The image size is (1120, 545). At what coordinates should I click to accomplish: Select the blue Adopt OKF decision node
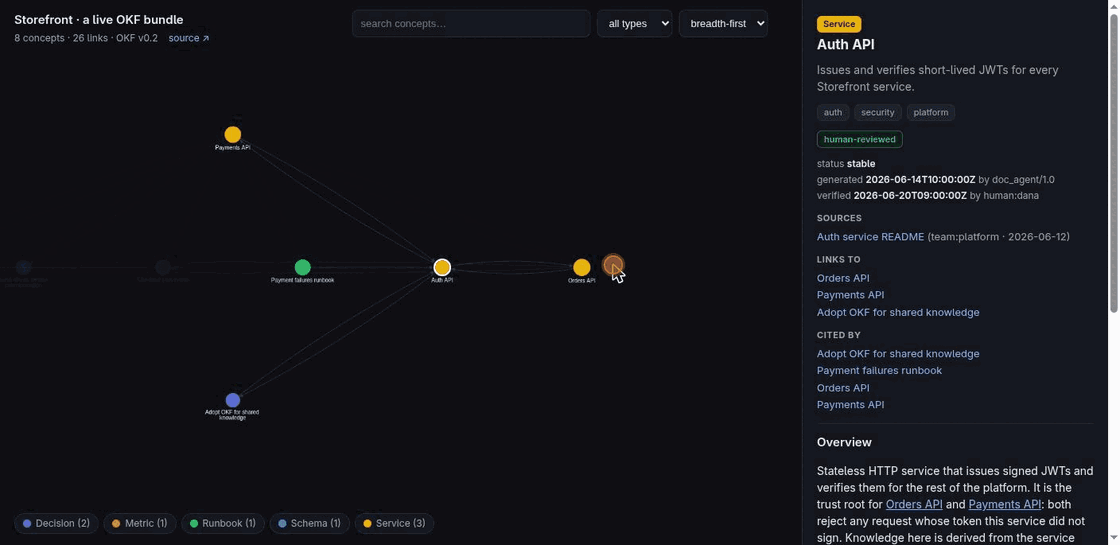click(x=233, y=400)
